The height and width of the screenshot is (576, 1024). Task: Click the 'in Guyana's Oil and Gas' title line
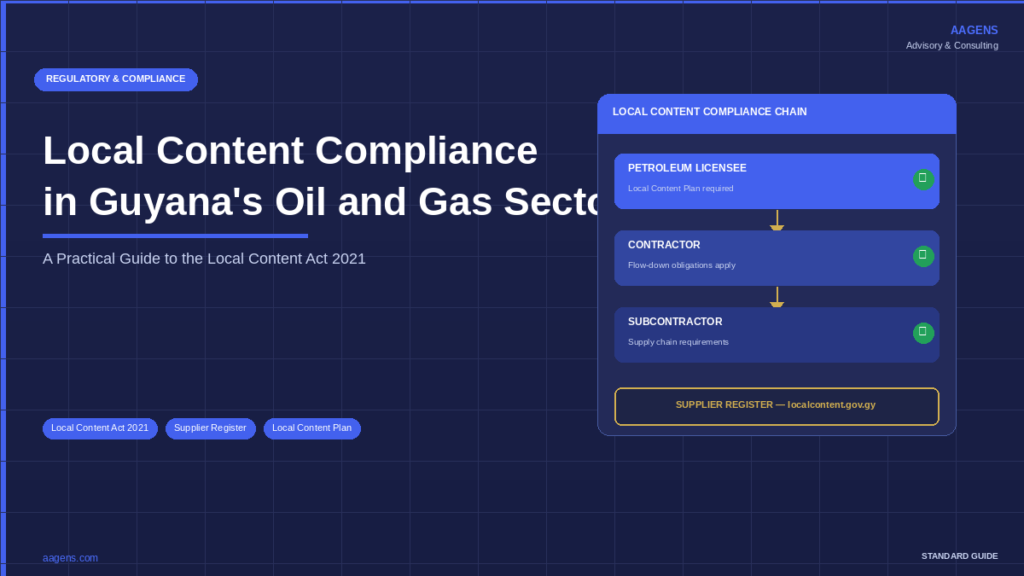tap(320, 202)
